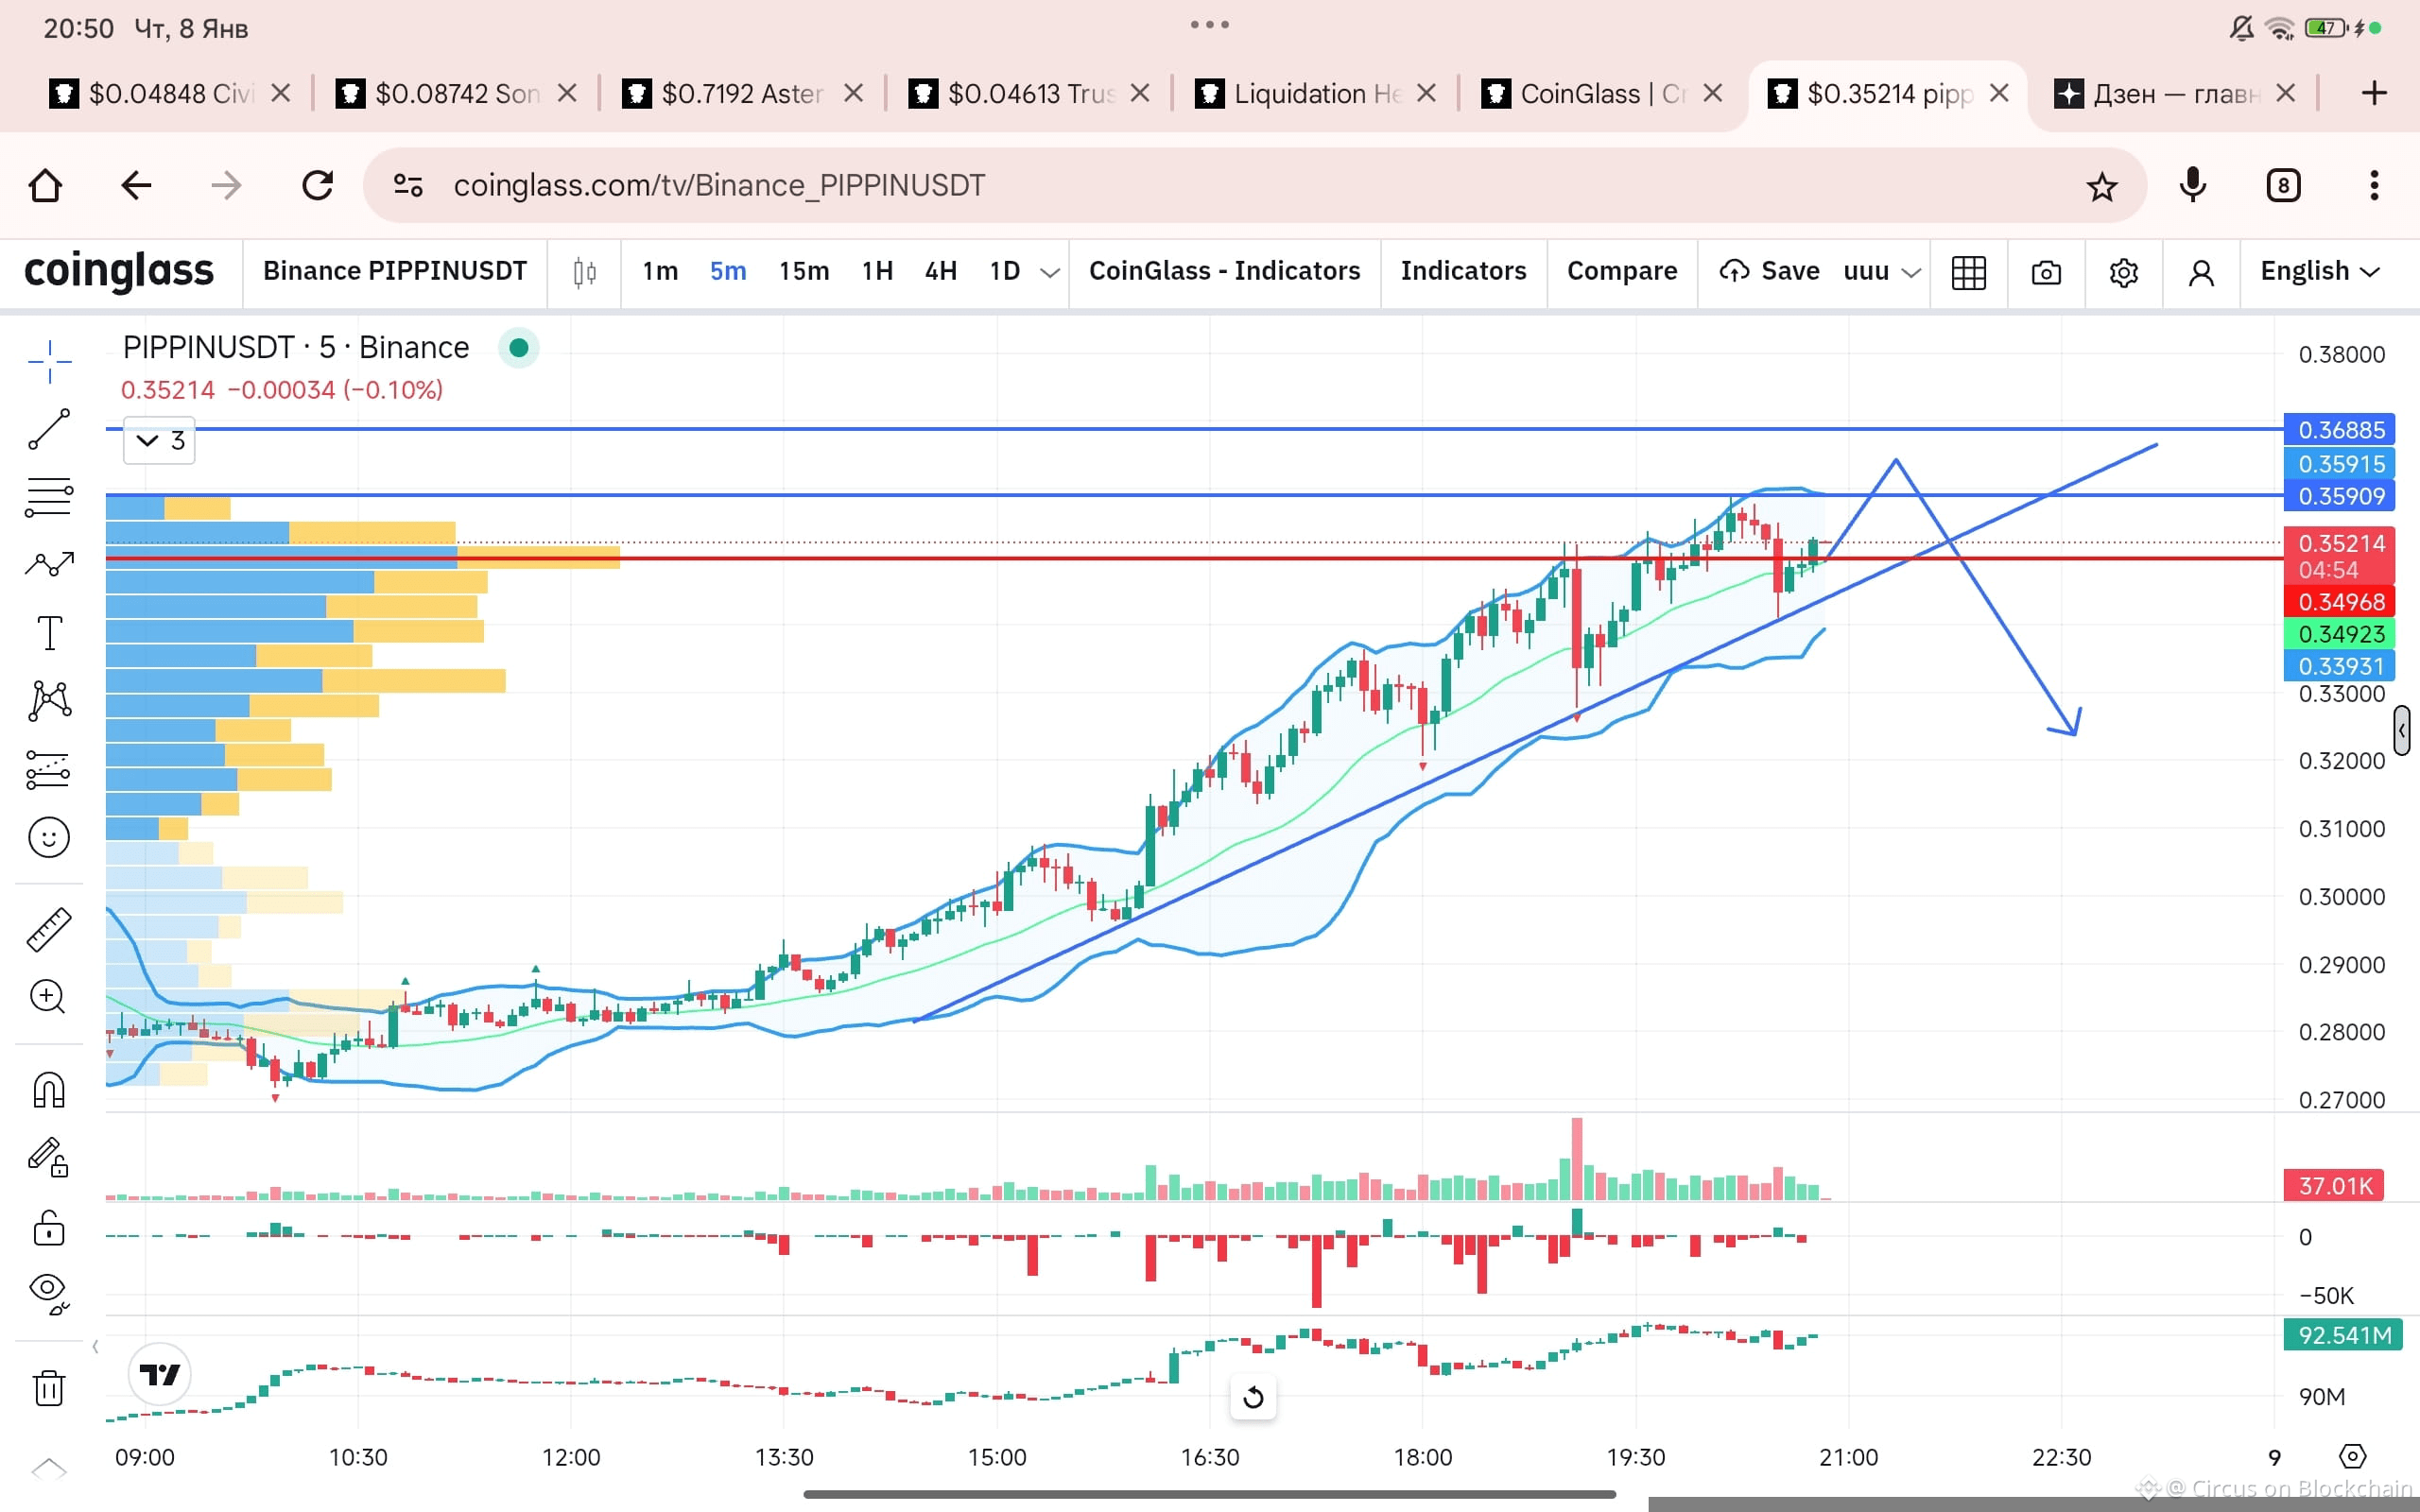Select the ruler measure tool

pos(49,929)
